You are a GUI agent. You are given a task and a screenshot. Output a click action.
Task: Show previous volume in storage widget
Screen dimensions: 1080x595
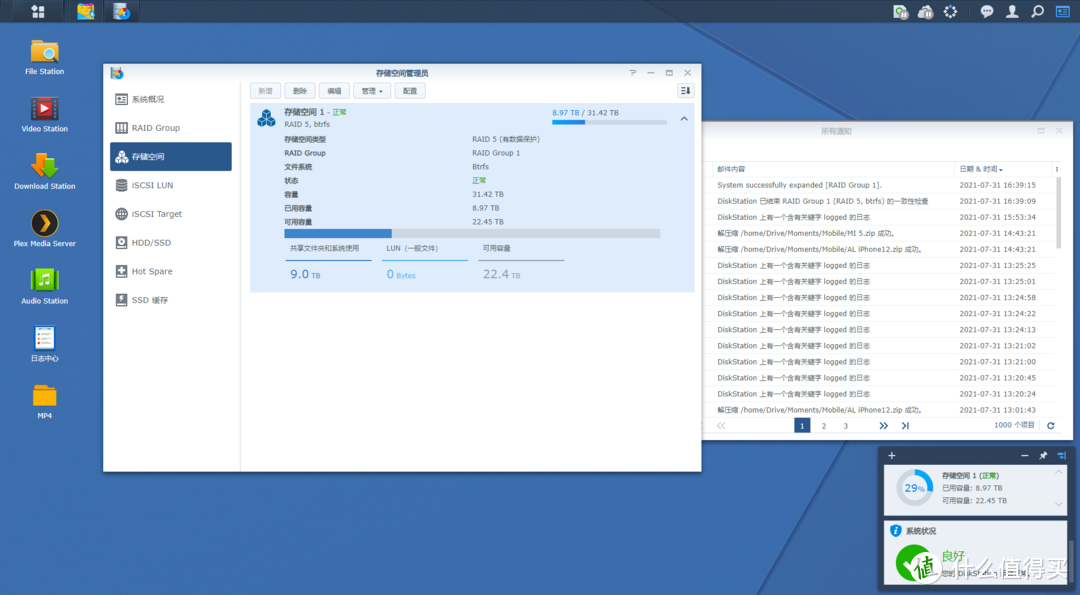[x=1059, y=472]
